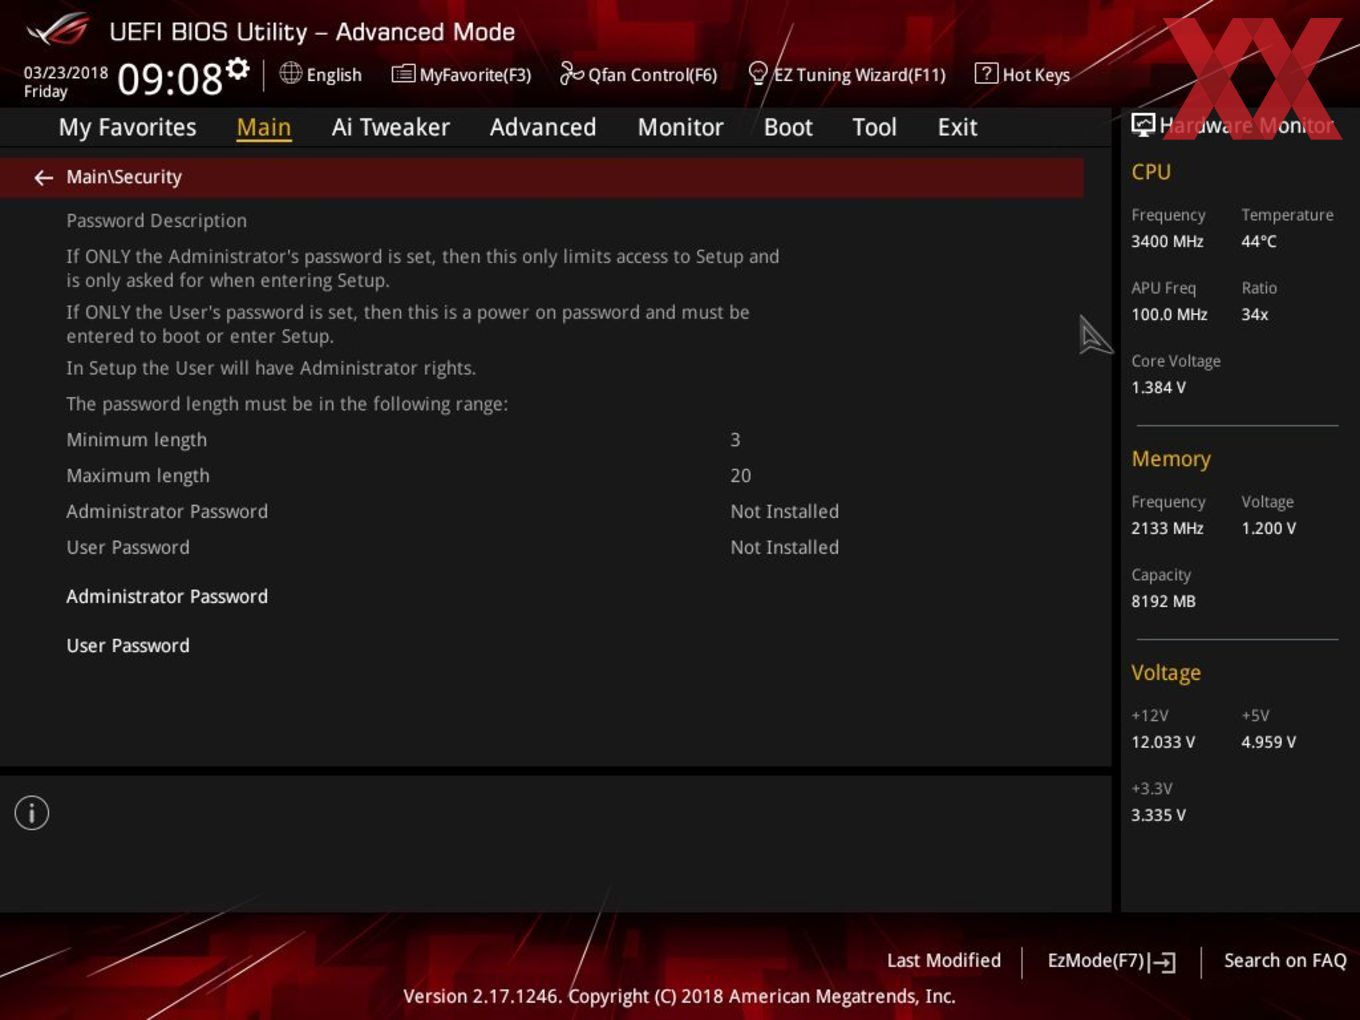1360x1020 pixels.
Task: Click User Password Not Installed status
Action: point(785,548)
